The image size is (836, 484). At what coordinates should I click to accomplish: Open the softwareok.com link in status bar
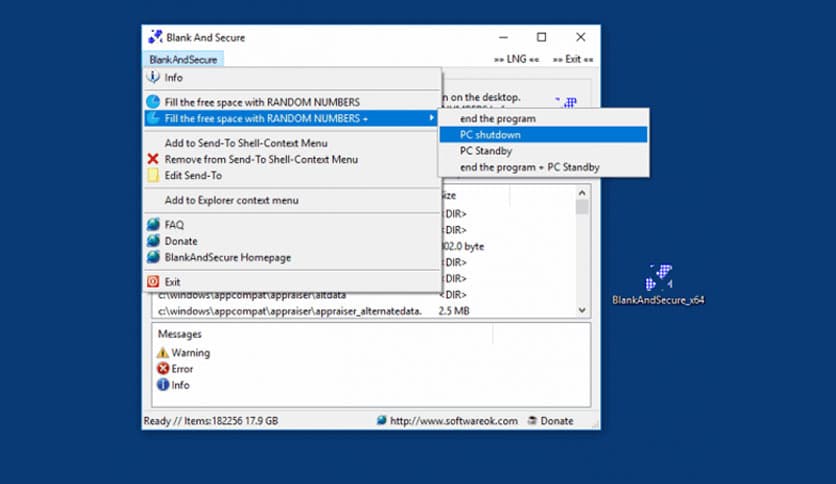[x=454, y=421]
